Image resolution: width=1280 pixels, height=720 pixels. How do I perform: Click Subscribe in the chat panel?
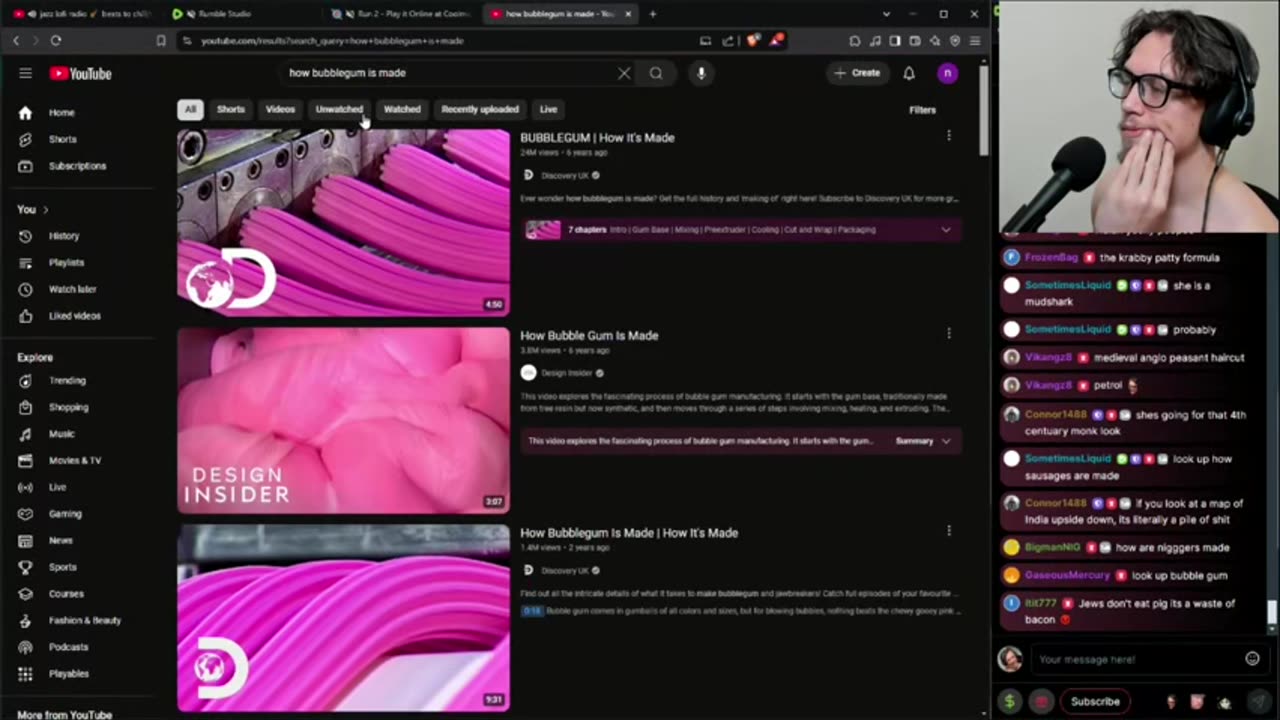pyautogui.click(x=1095, y=701)
